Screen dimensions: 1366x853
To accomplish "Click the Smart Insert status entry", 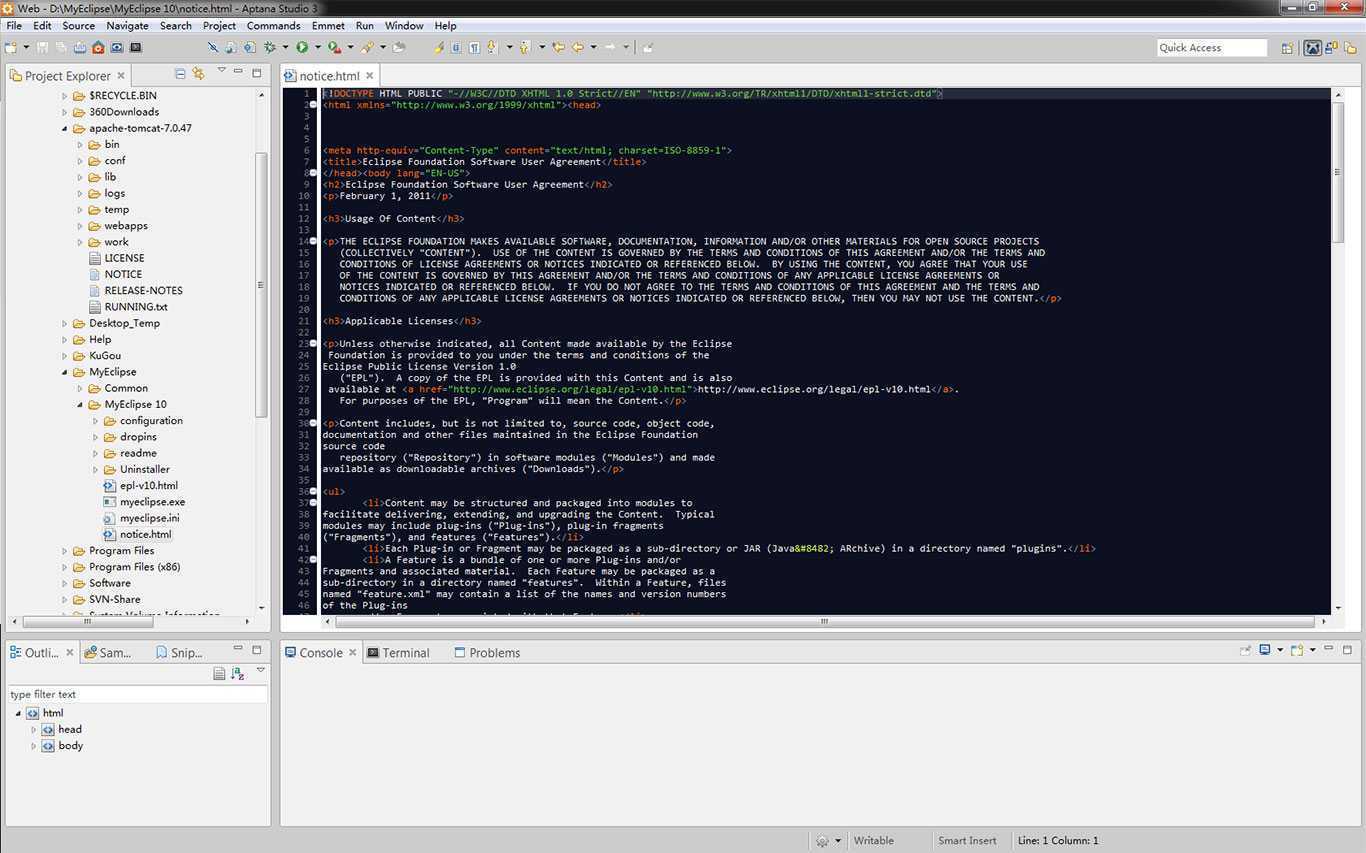I will click(967, 841).
